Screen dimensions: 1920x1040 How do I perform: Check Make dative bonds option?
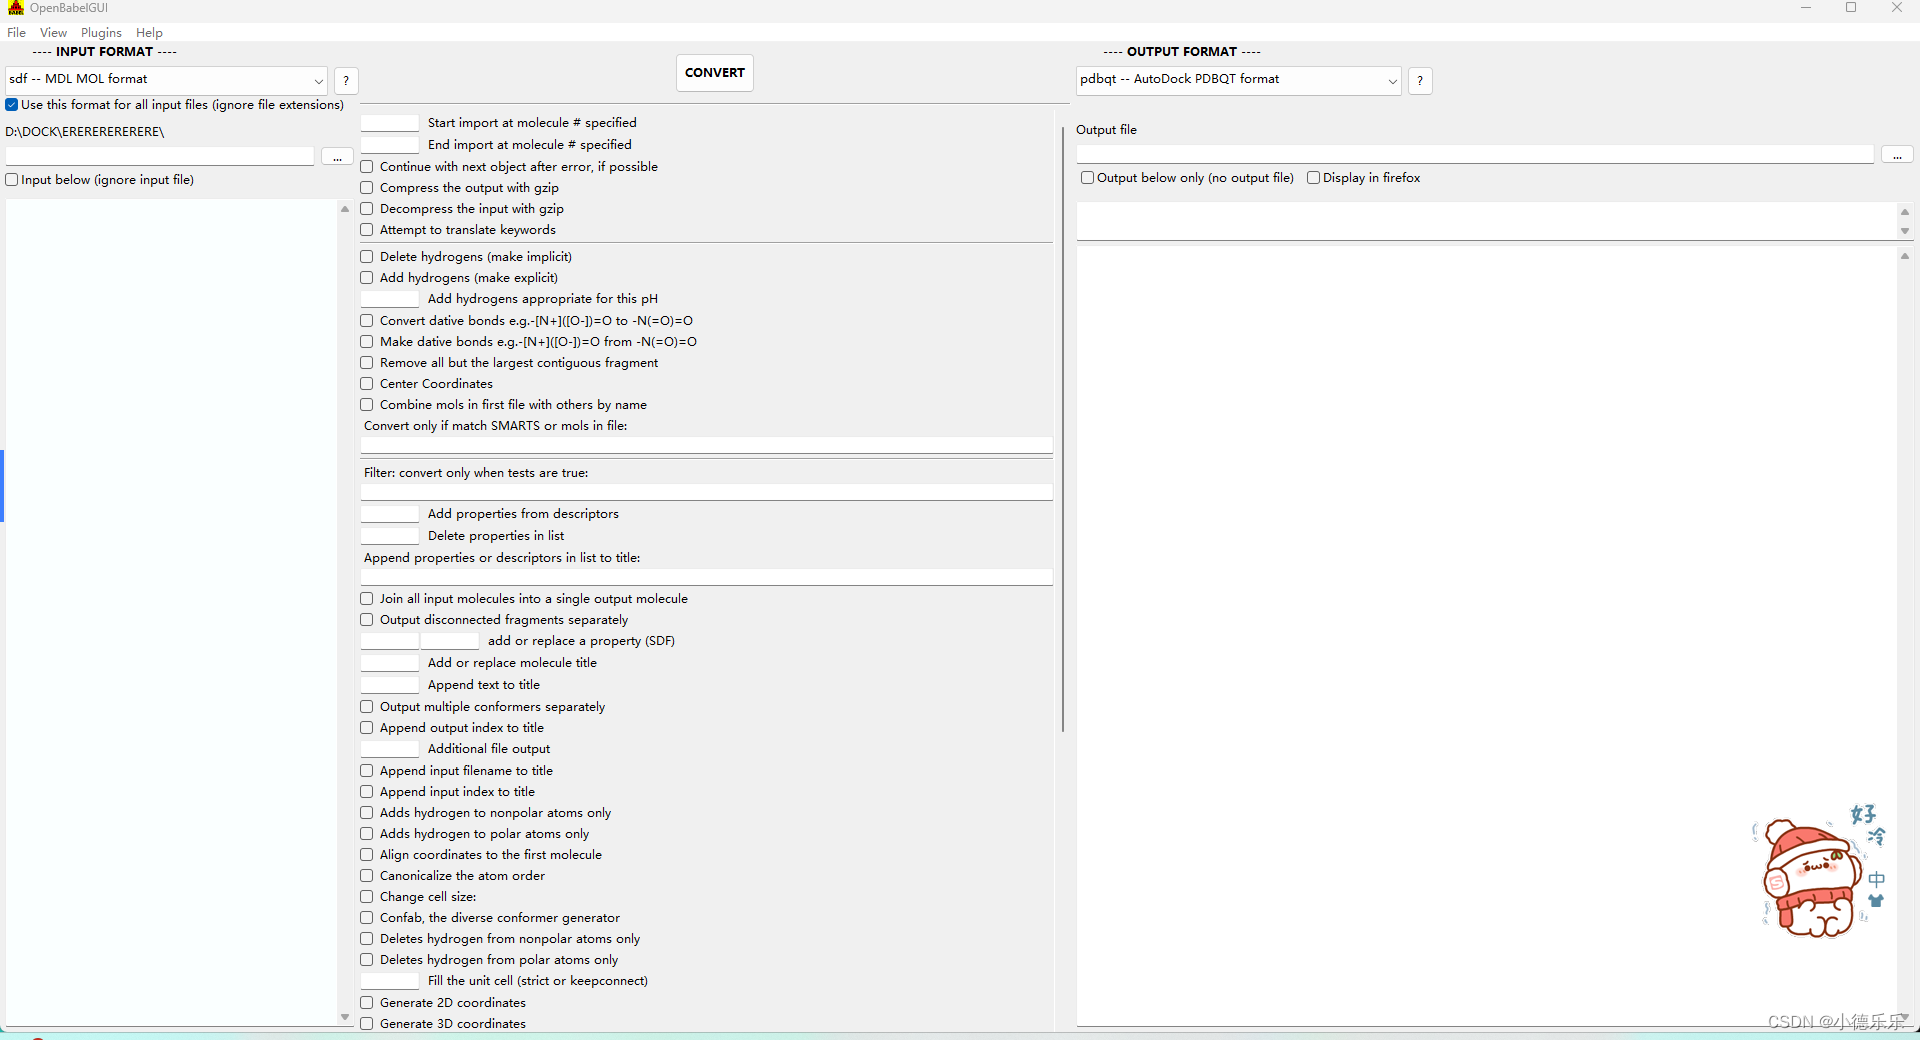pyautogui.click(x=367, y=342)
